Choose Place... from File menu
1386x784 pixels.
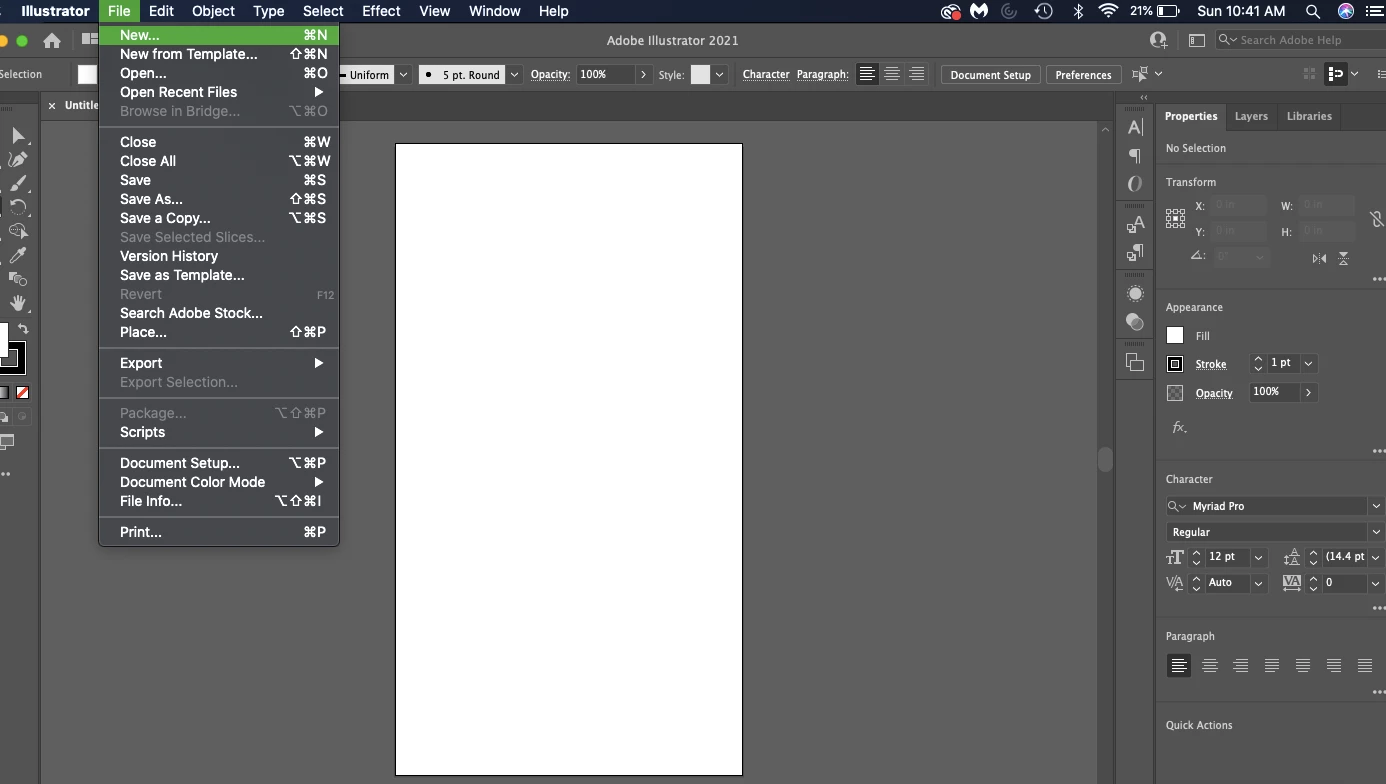219,332
